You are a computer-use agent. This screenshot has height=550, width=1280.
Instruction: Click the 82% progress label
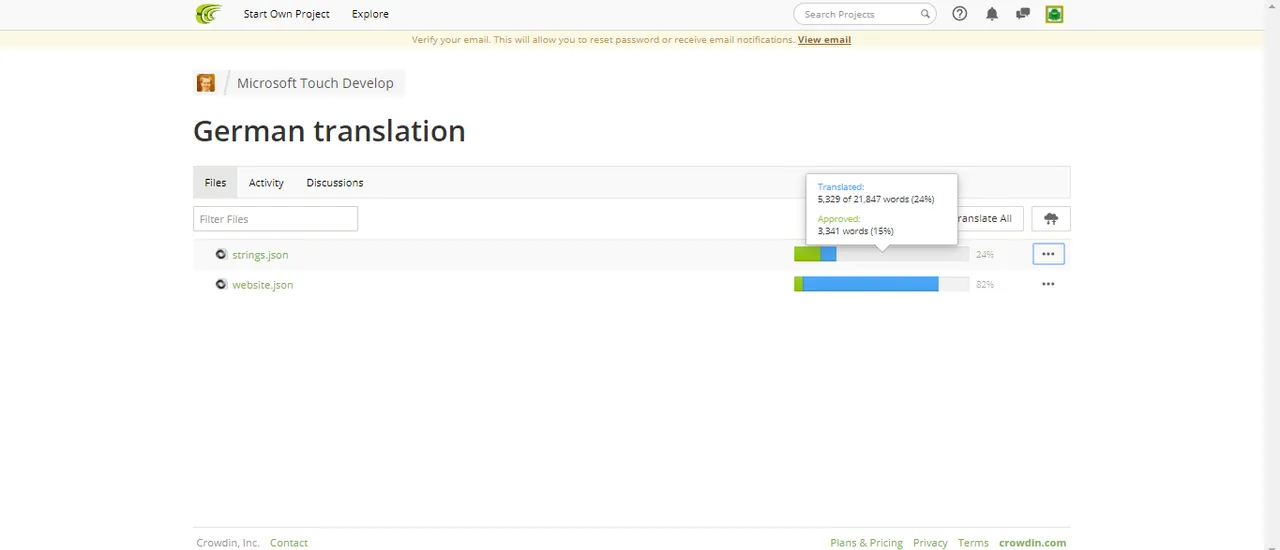click(985, 285)
